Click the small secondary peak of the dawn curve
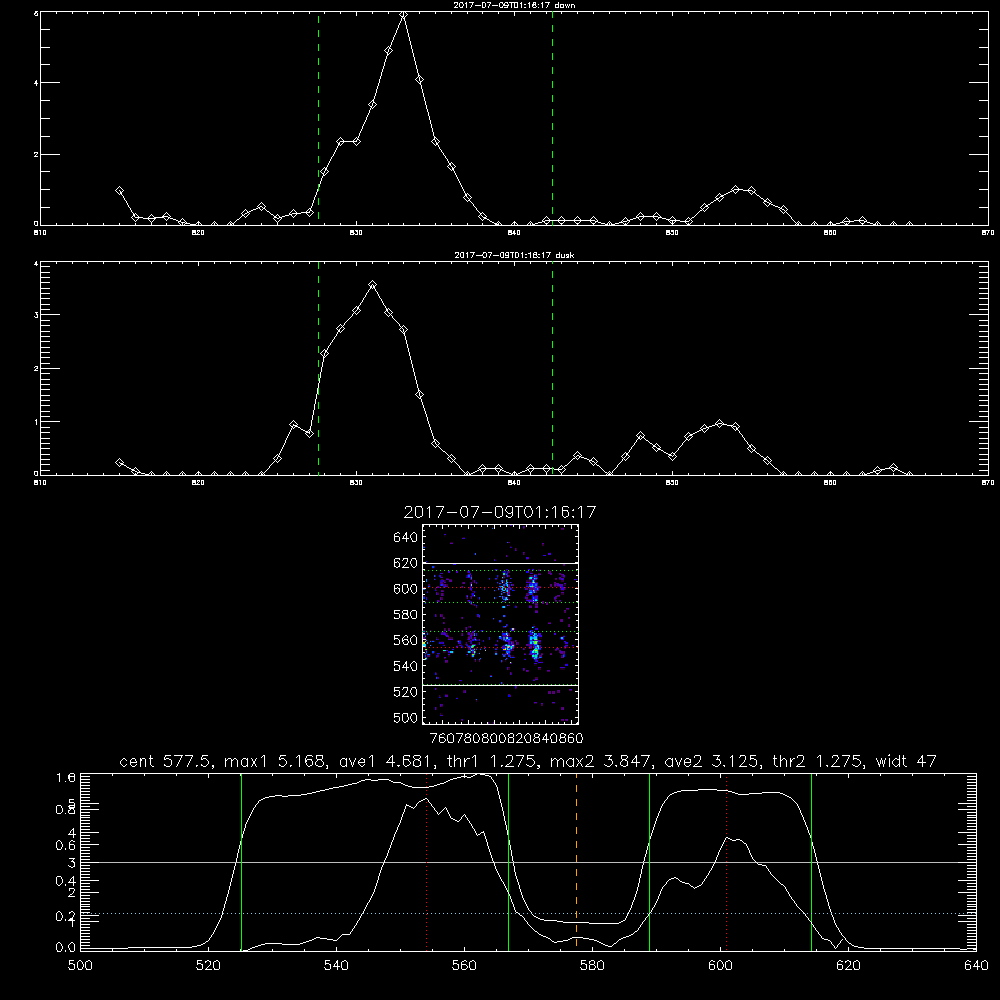This screenshot has width=1000, height=1000. coord(736,189)
